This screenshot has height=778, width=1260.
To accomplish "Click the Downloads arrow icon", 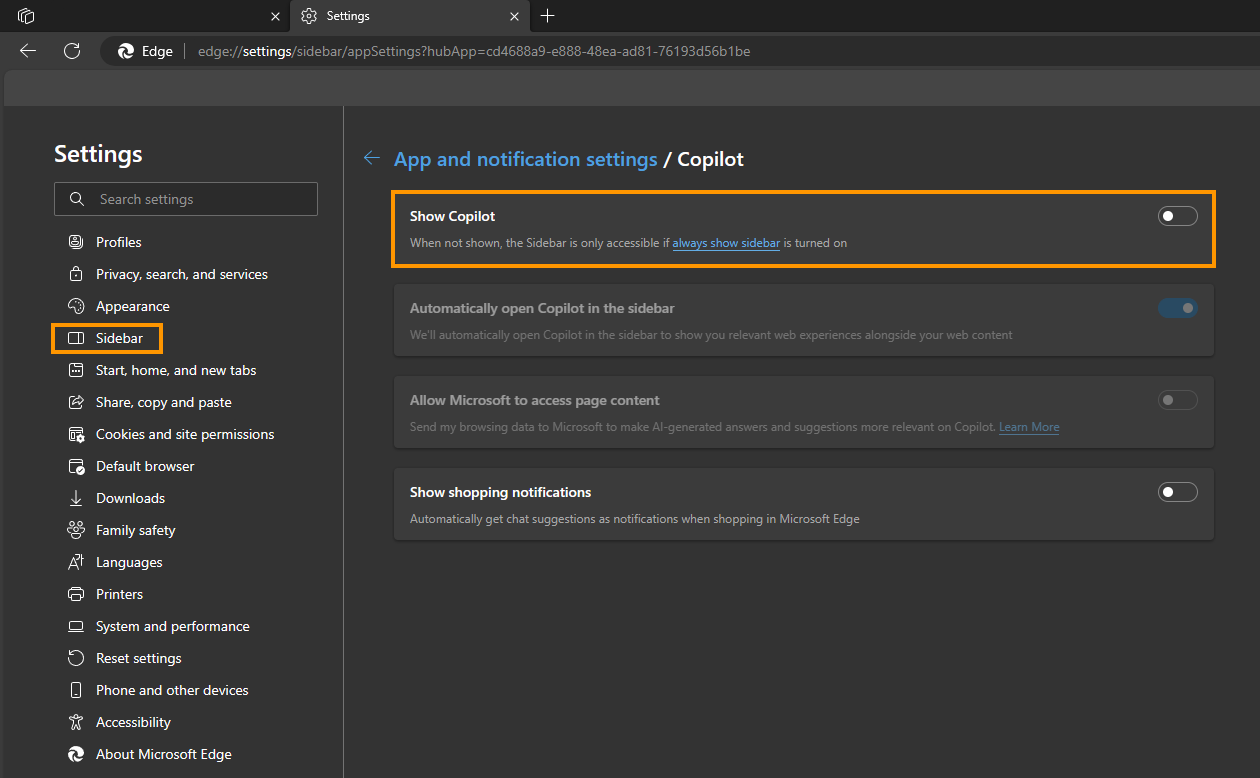I will pyautogui.click(x=76, y=498).
